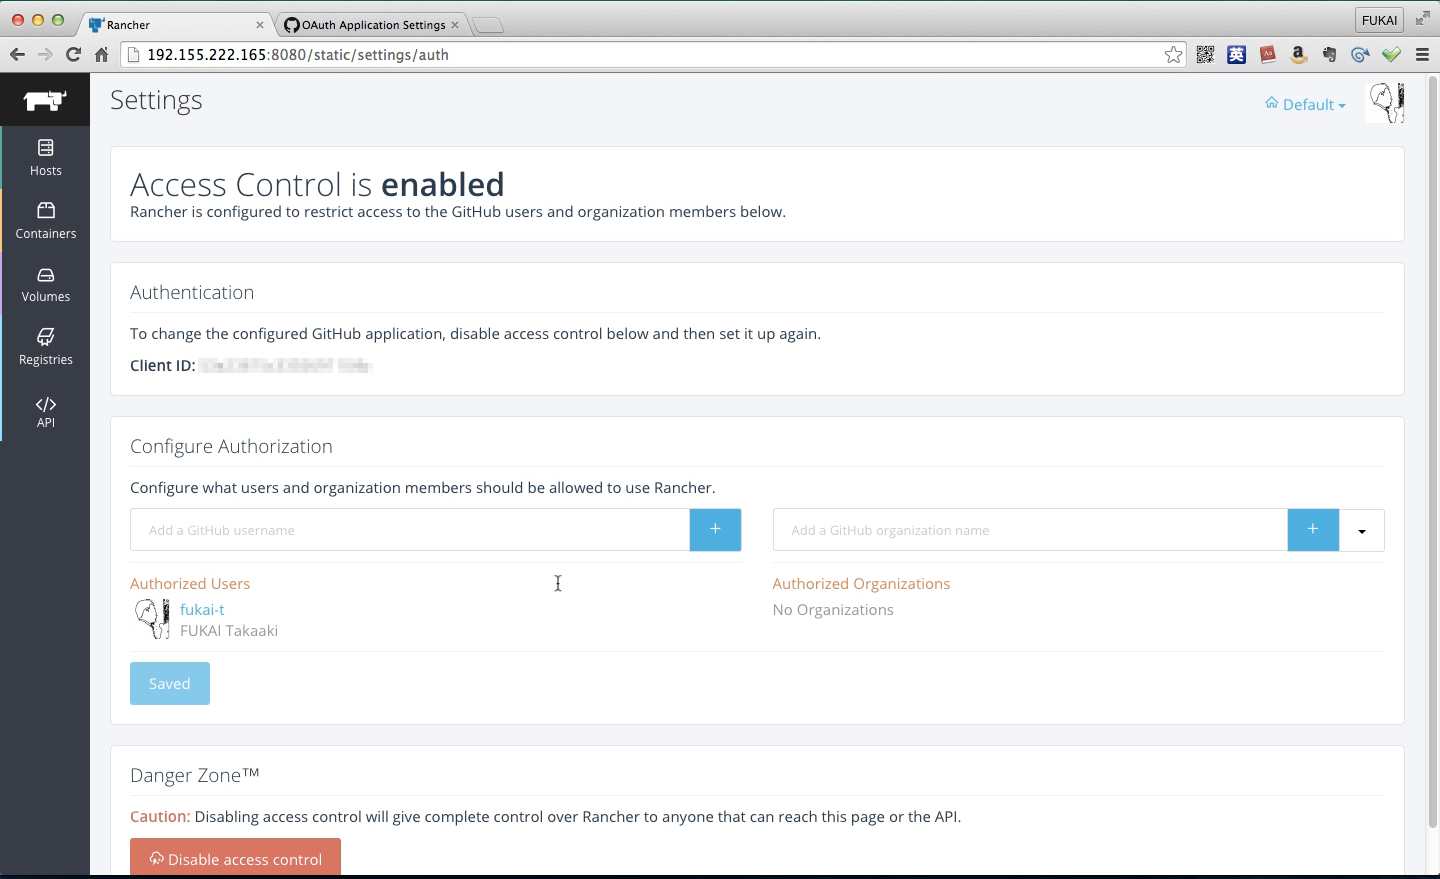The image size is (1440, 879).
Task: Click Disable access control button
Action: pos(235,858)
